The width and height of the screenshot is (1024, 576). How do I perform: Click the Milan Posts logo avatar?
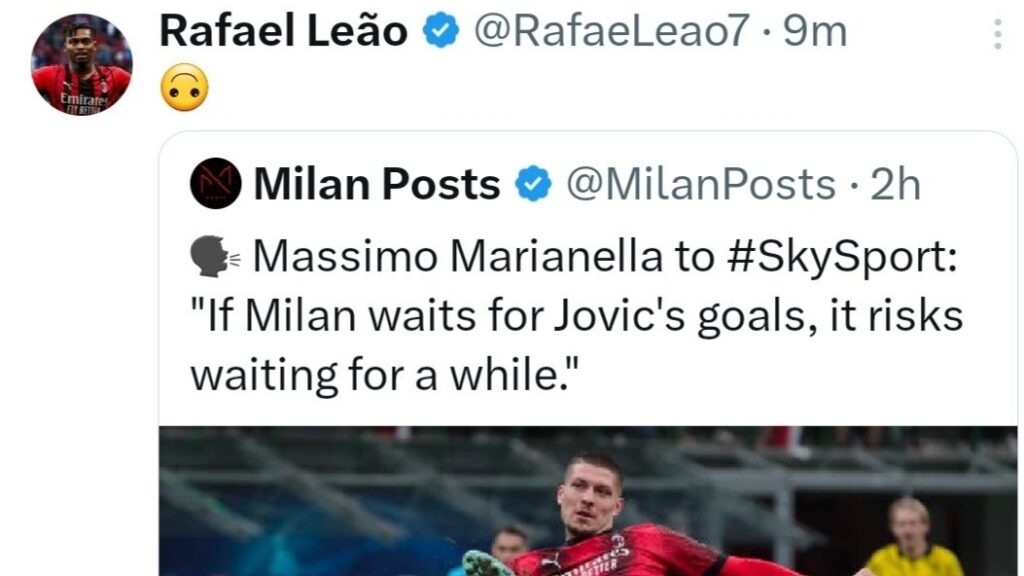[x=215, y=183]
